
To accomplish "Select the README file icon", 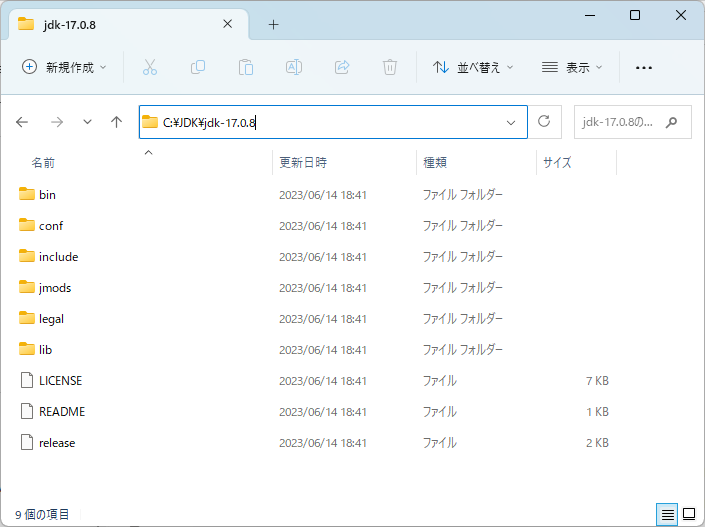I will pos(27,411).
